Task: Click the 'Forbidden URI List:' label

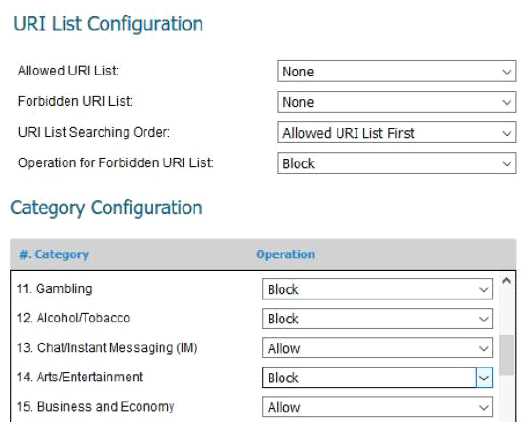Action: 75,101
